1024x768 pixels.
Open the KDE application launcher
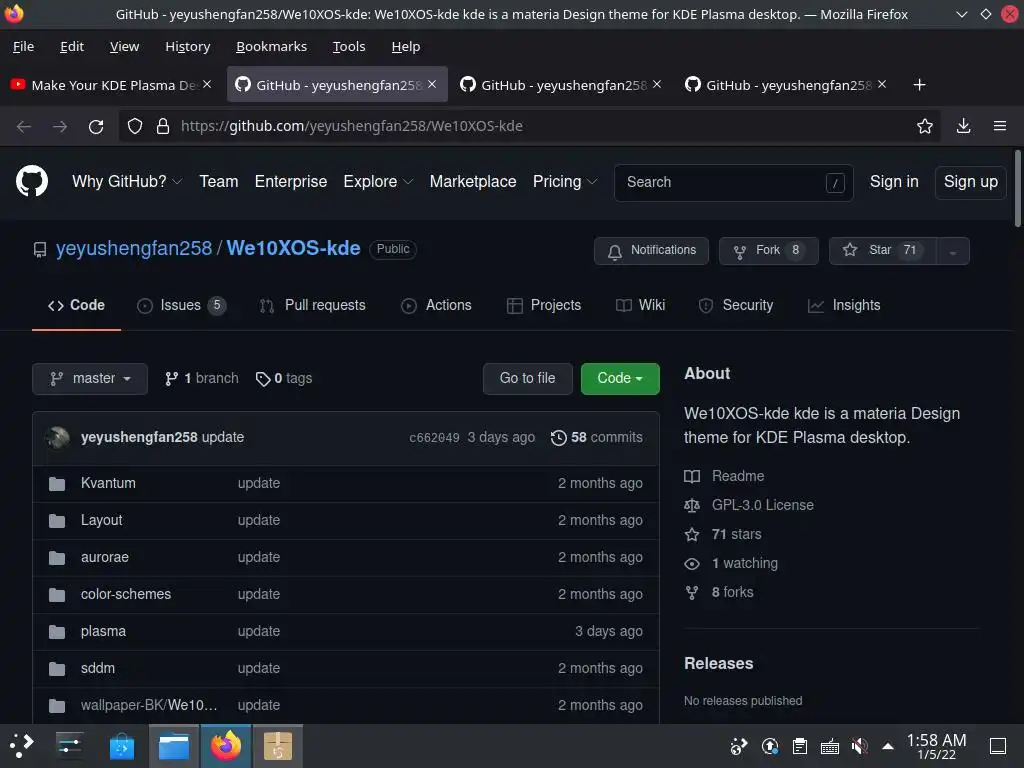pyautogui.click(x=21, y=745)
